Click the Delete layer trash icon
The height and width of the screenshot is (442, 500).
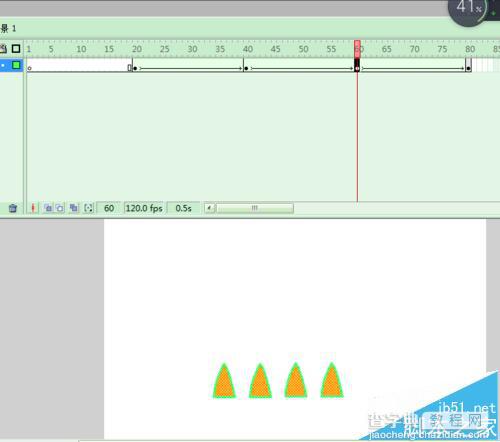pyautogui.click(x=13, y=208)
